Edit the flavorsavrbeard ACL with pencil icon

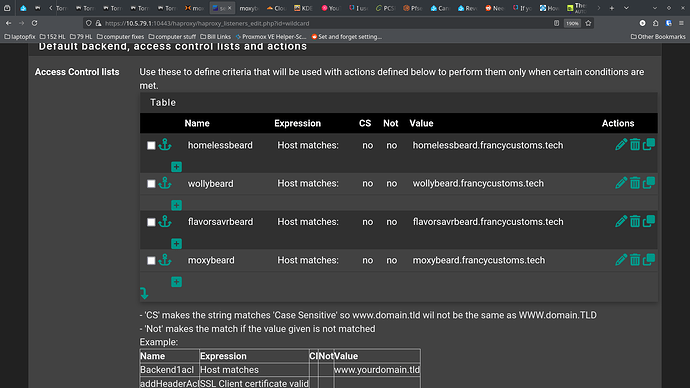click(x=621, y=221)
